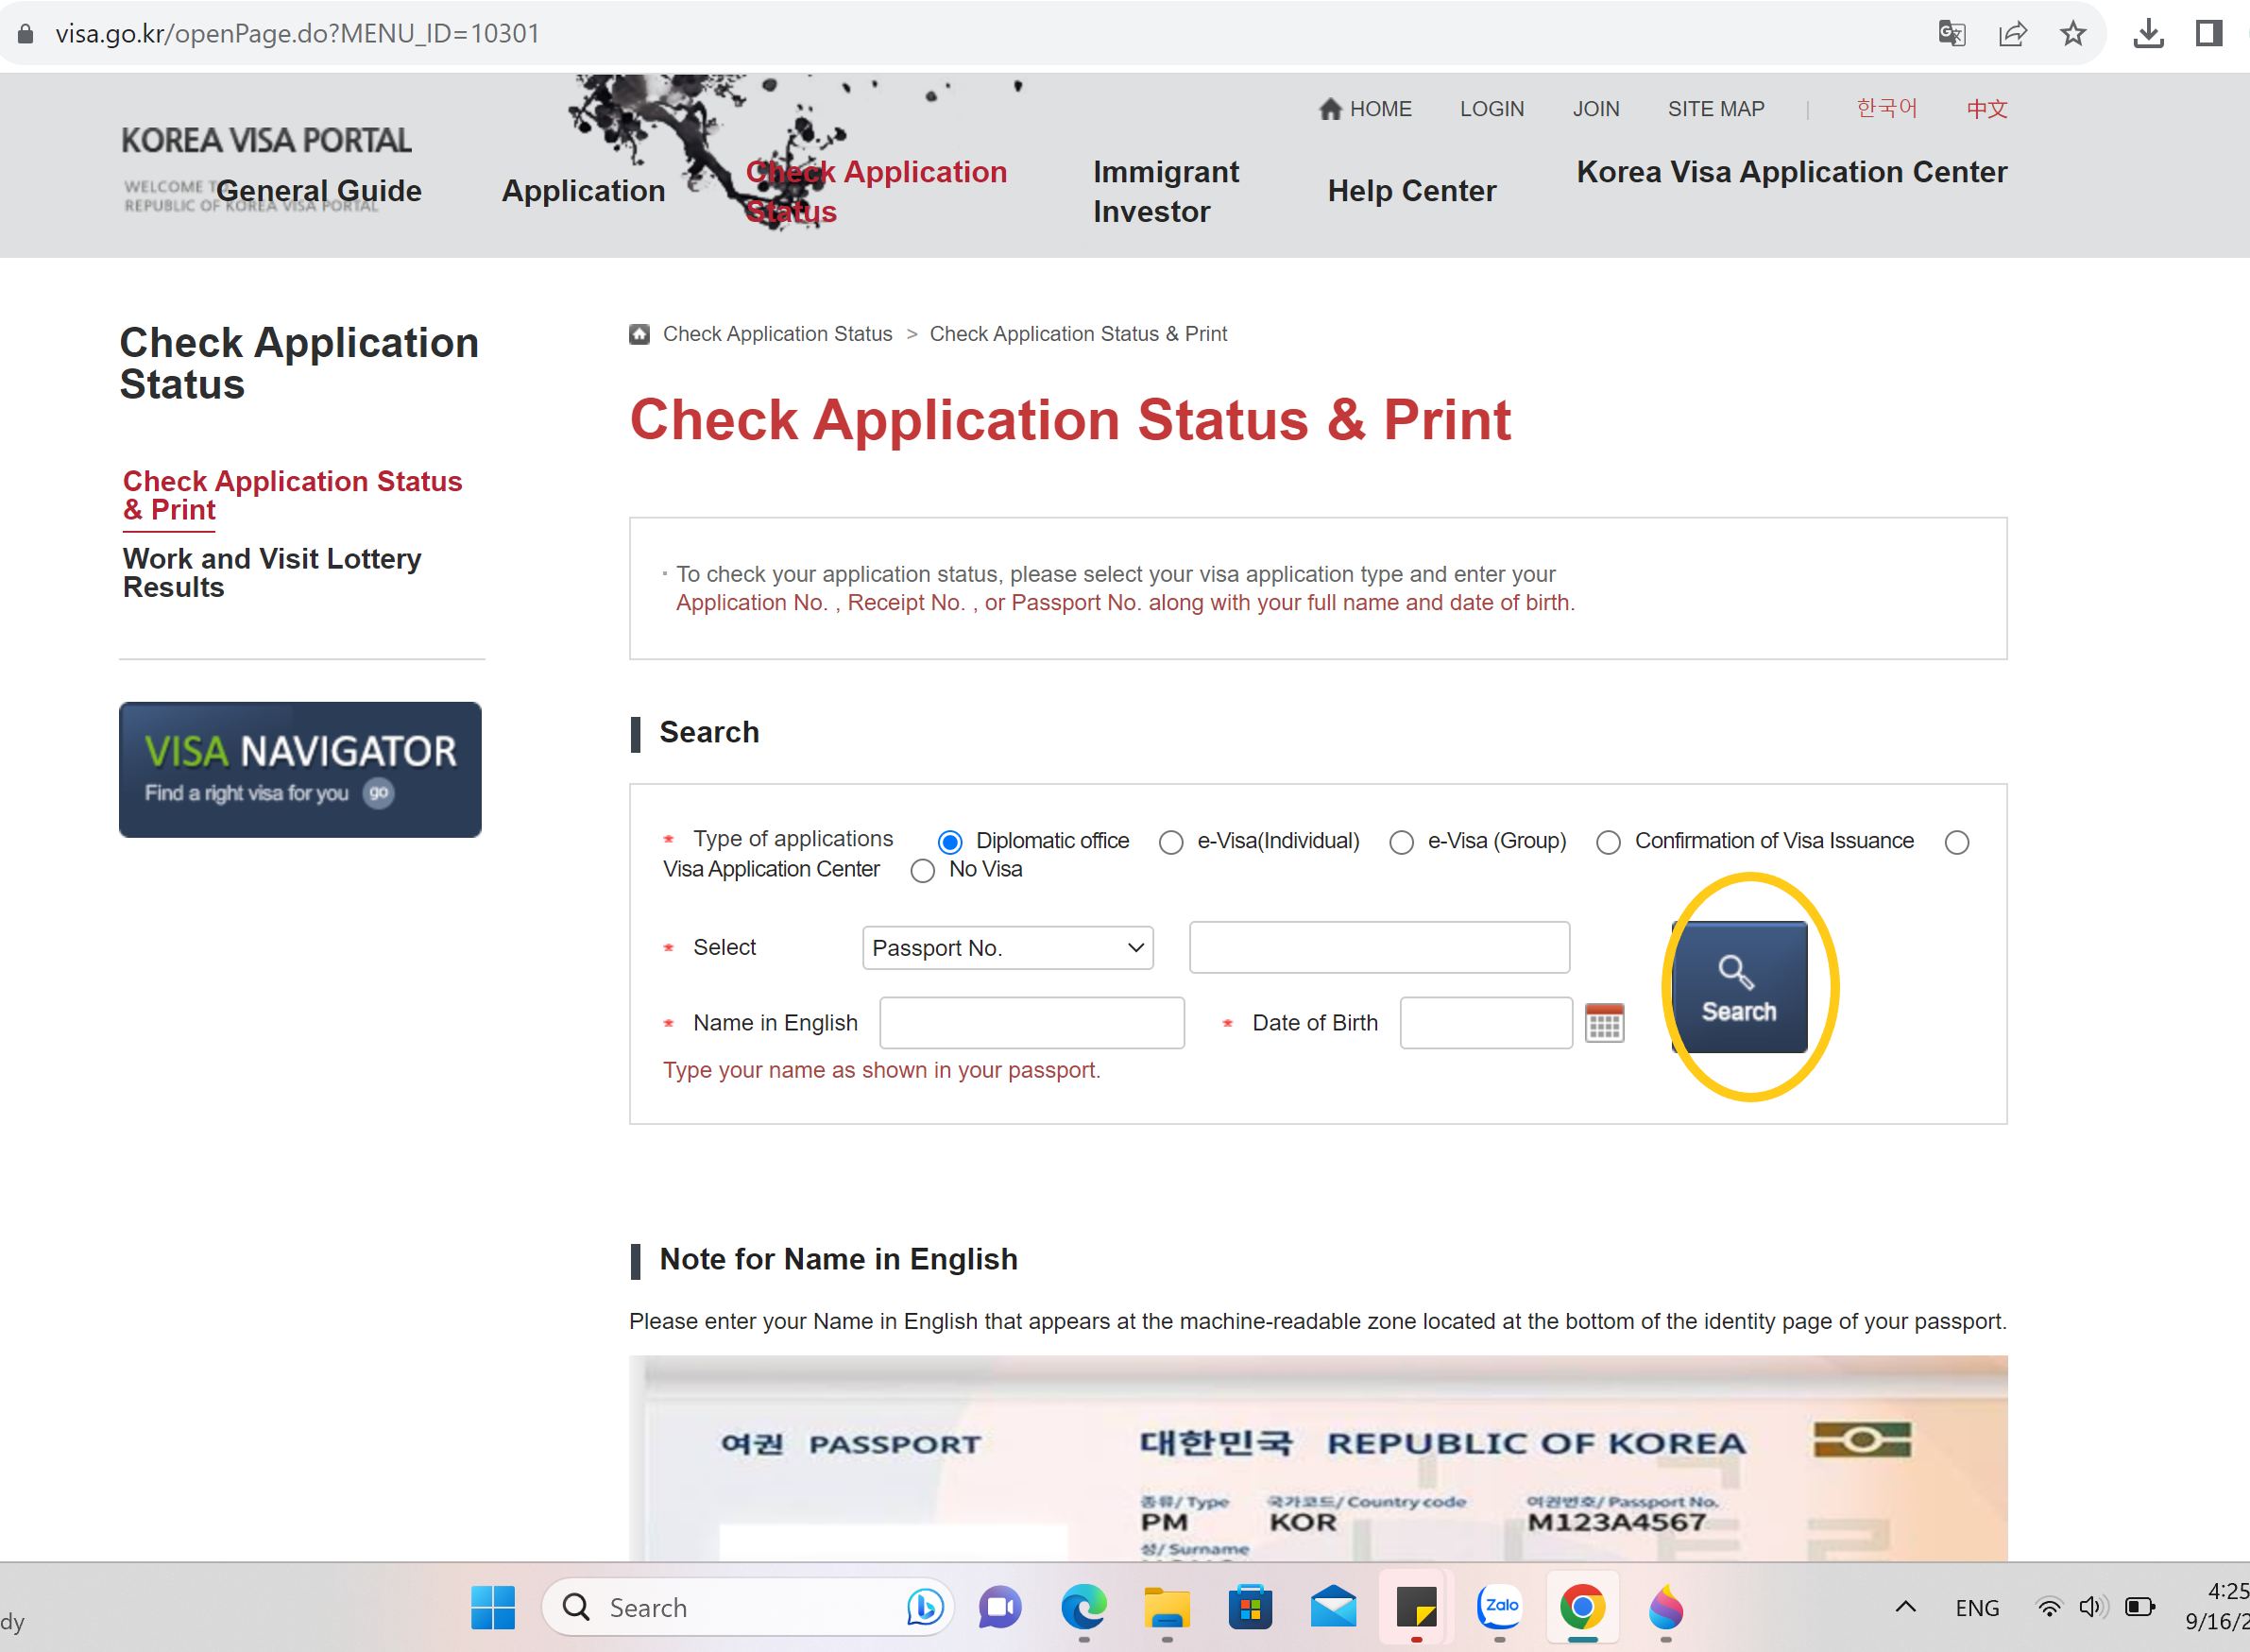This screenshot has width=2250, height=1652.
Task: Click the share page icon in address bar
Action: 2012,34
